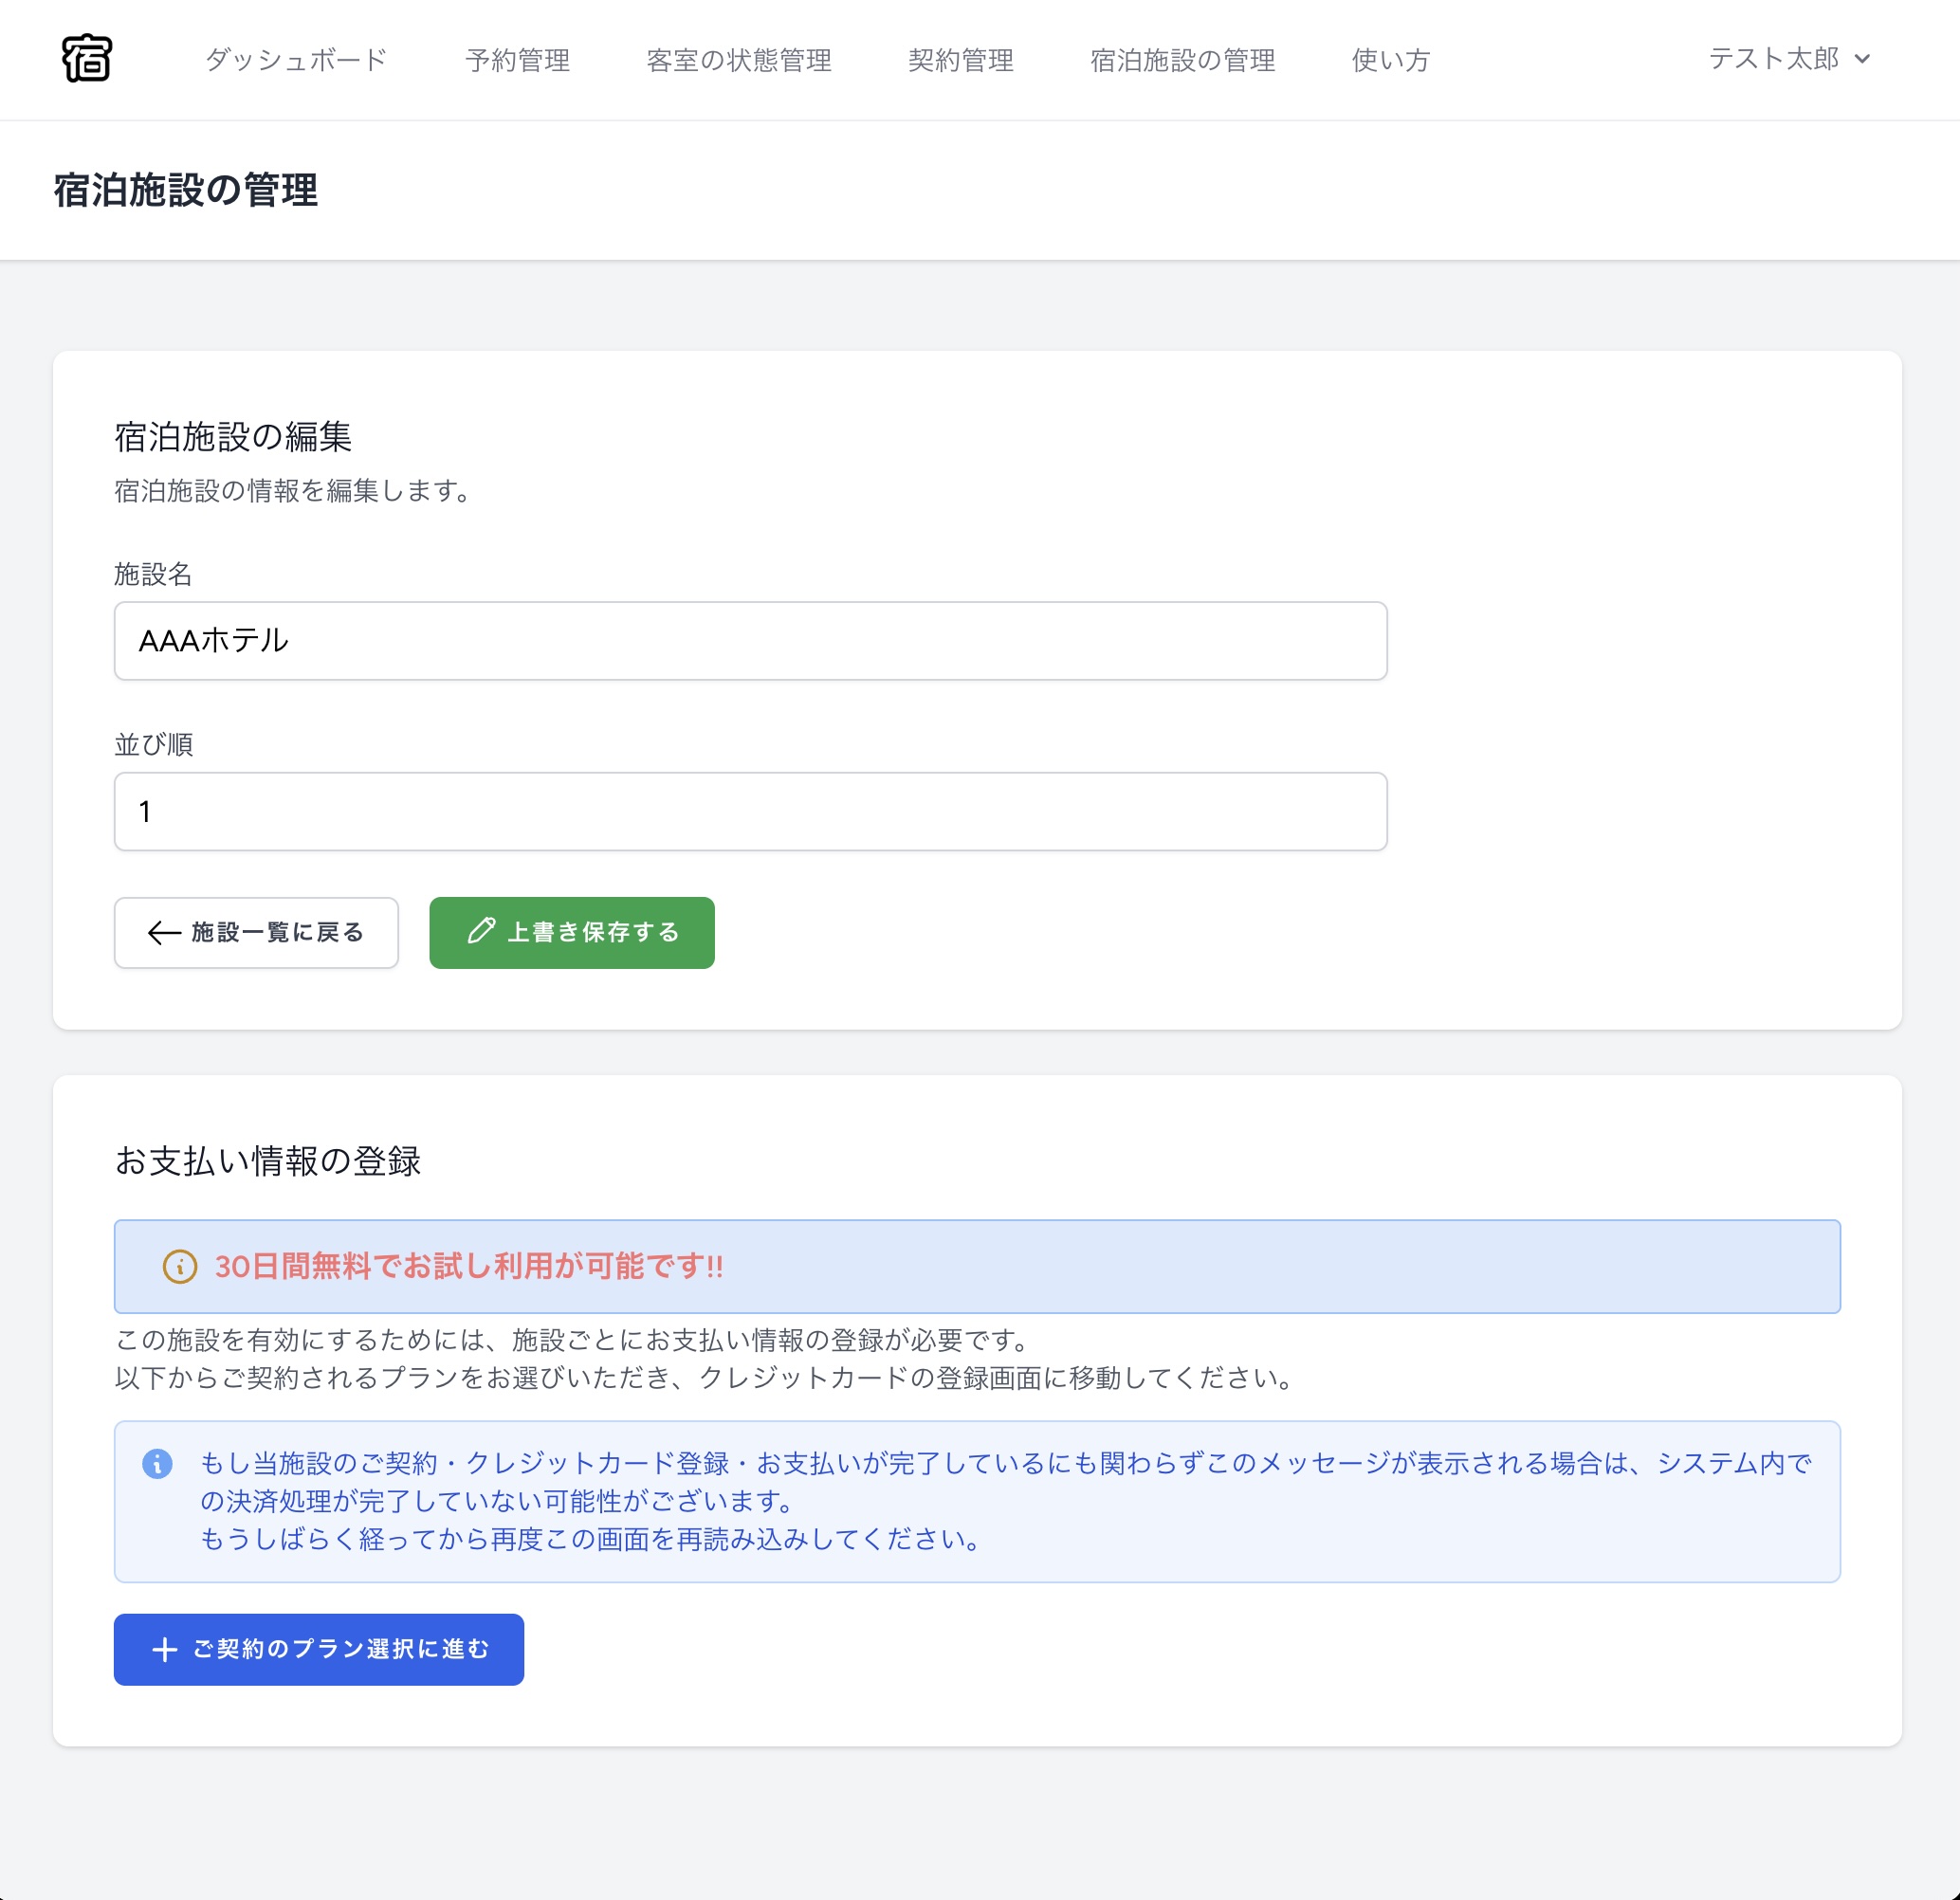Click the left arrow icon on 施設一覧に戻る

point(162,932)
